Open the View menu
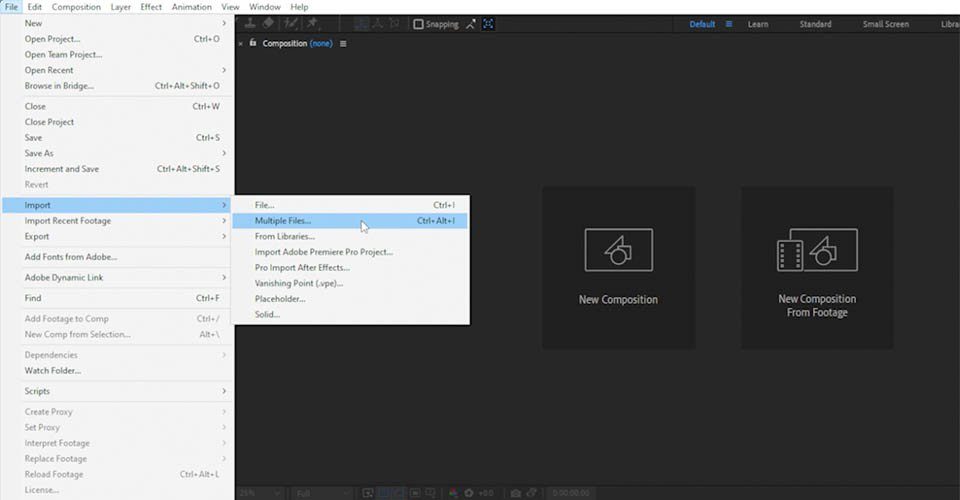The image size is (960, 500). (230, 7)
